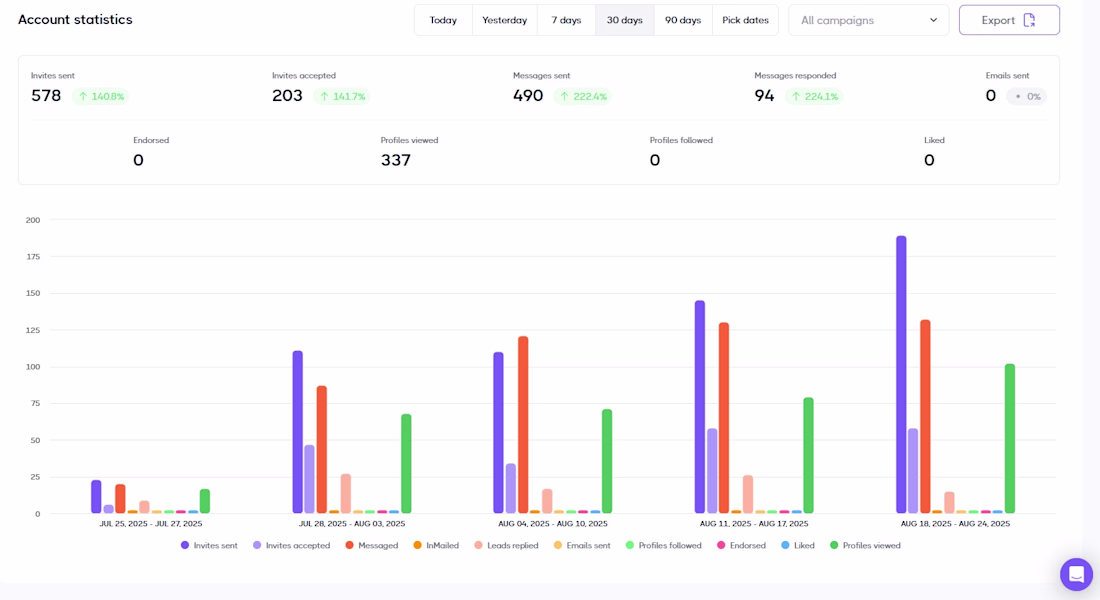This screenshot has width=1100, height=600.
Task: Toggle Profiles viewed legend series
Action: (x=865, y=545)
